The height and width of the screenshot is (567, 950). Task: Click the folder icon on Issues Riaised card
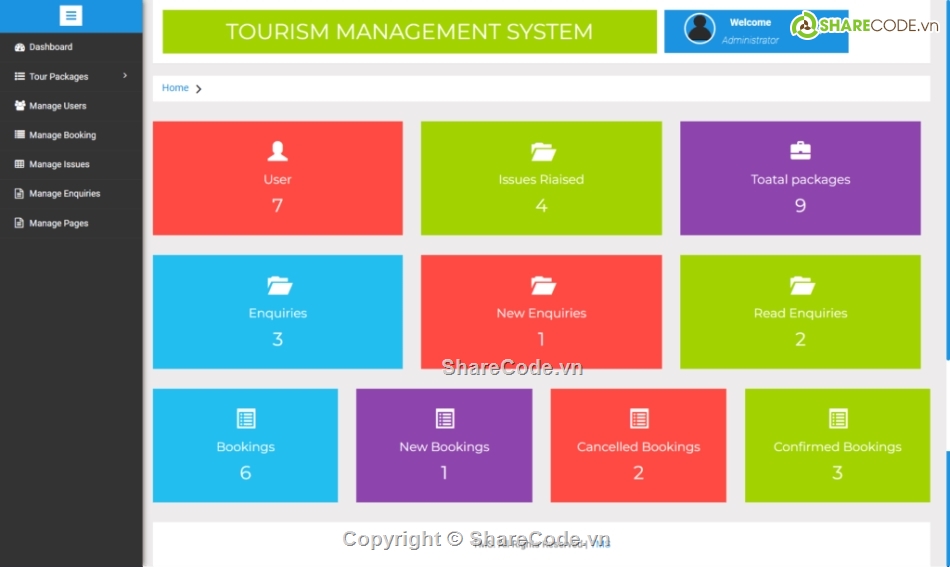coord(543,151)
